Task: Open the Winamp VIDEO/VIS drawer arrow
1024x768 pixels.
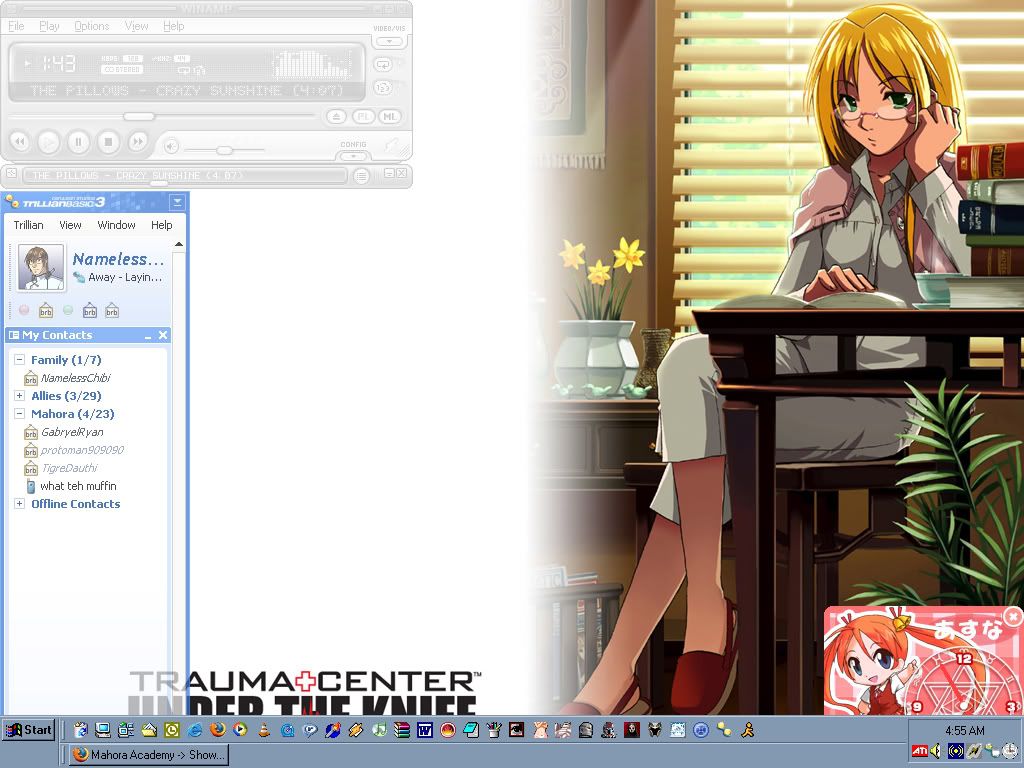Action: pyautogui.click(x=389, y=41)
